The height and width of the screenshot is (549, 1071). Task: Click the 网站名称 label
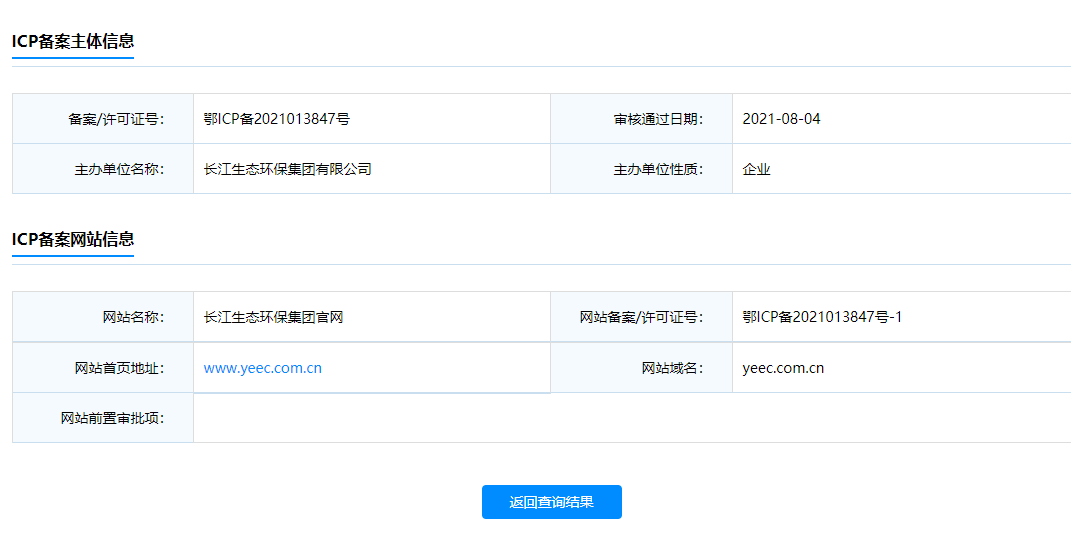coord(133,317)
